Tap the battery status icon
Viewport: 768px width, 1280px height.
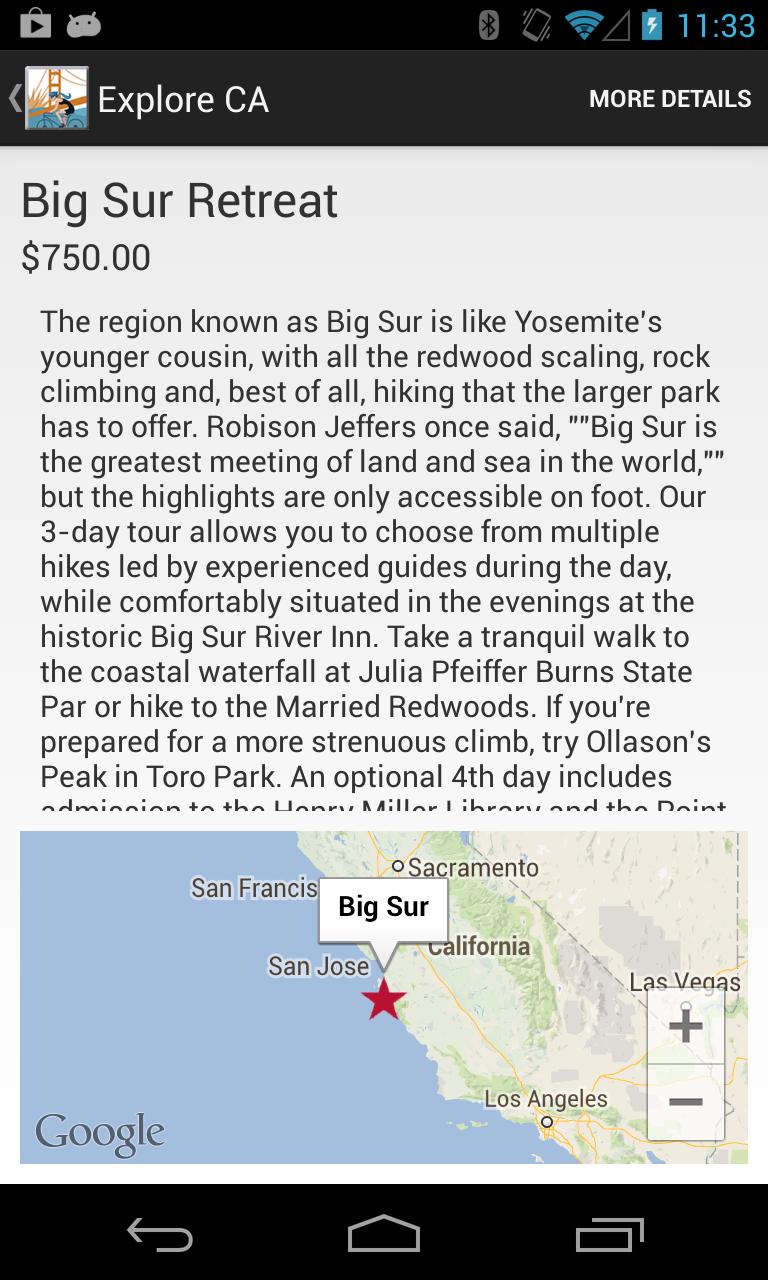651,24
